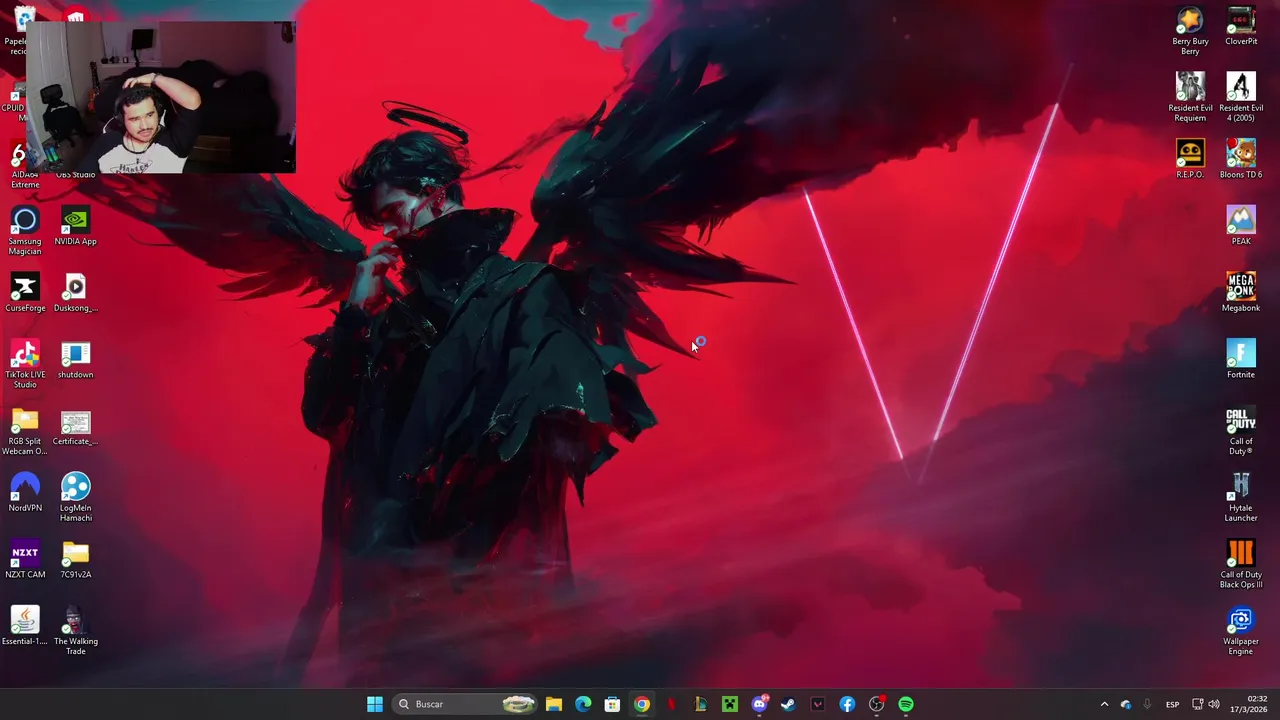Launch Microsoft Edge from the taskbar
This screenshot has height=720, width=1280.
click(583, 704)
